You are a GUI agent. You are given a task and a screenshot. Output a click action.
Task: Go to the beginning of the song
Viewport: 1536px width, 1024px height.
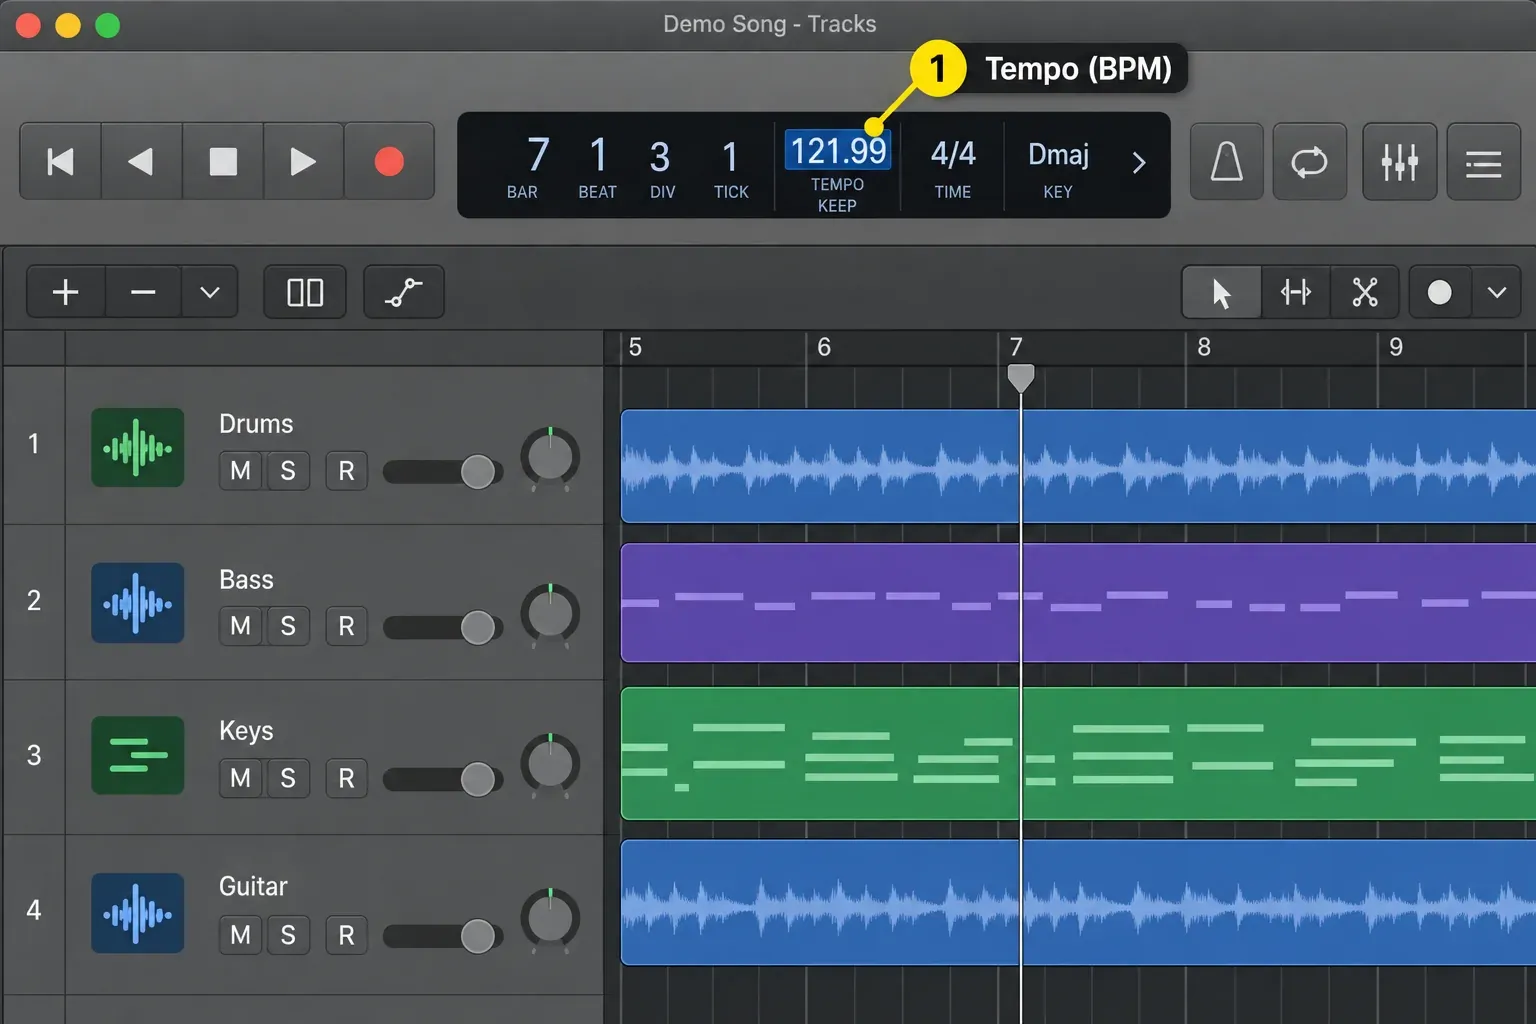click(x=61, y=161)
